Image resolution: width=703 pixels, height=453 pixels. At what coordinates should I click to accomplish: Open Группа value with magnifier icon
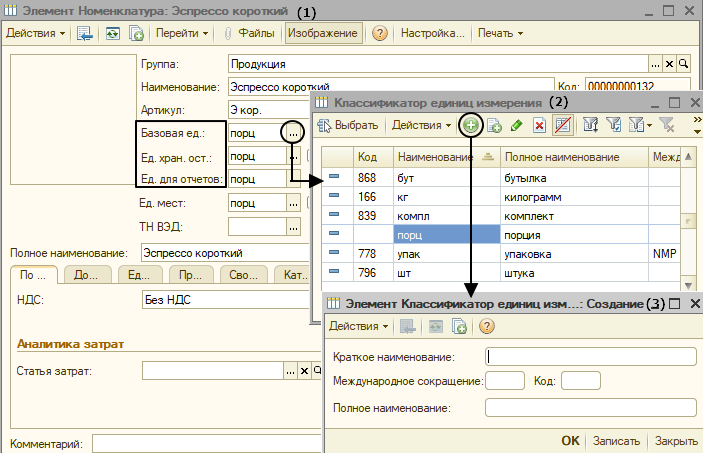[683, 64]
